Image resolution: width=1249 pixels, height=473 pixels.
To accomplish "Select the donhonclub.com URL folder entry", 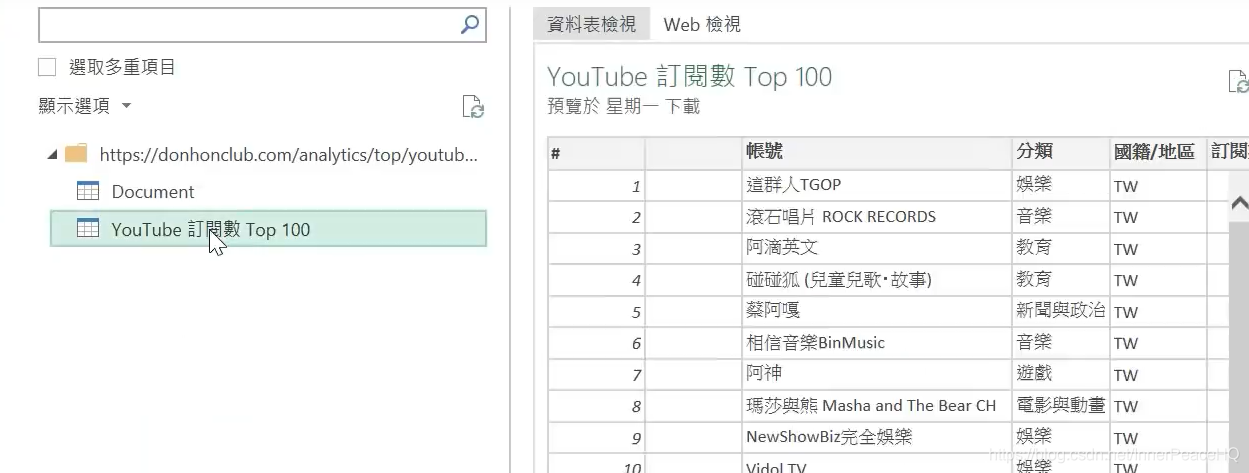I will tap(289, 155).
